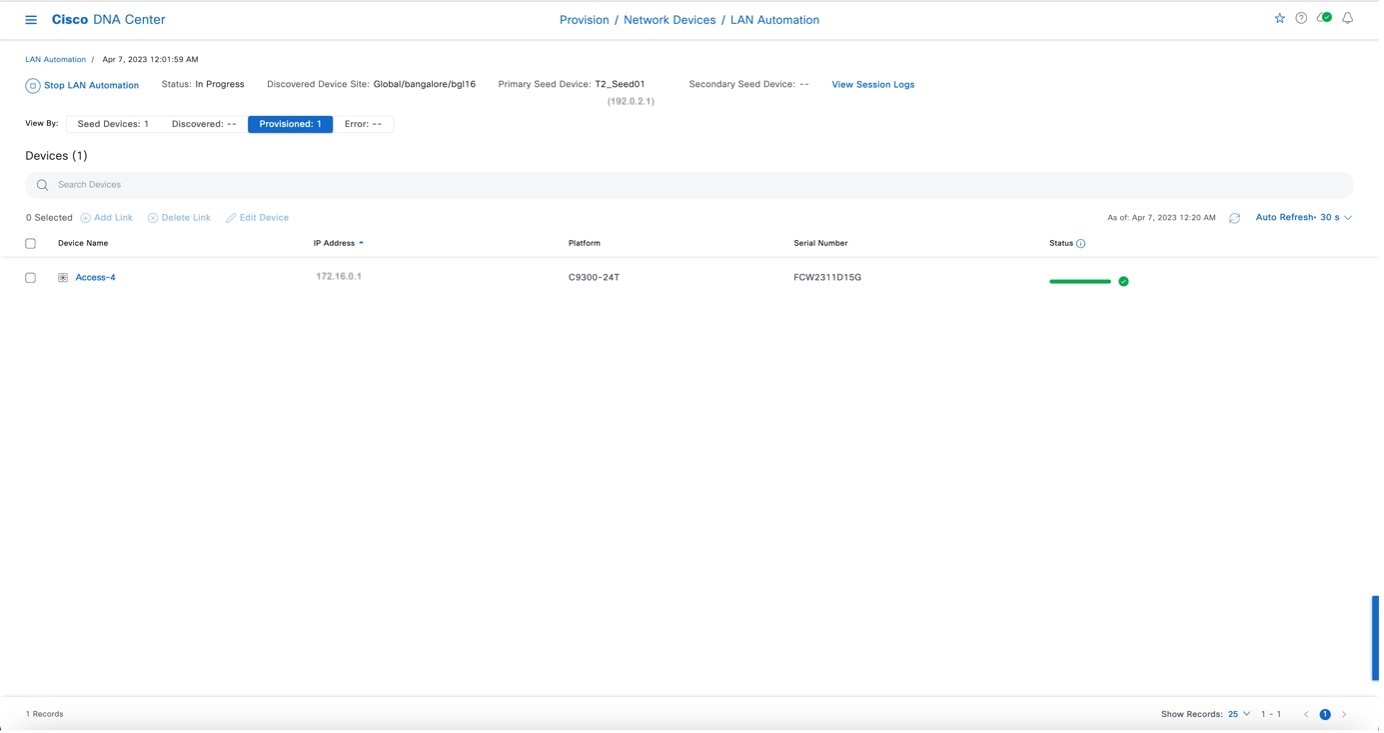This screenshot has width=1384, height=733.
Task: Click Stop LAN Automation
Action: click(x=92, y=86)
